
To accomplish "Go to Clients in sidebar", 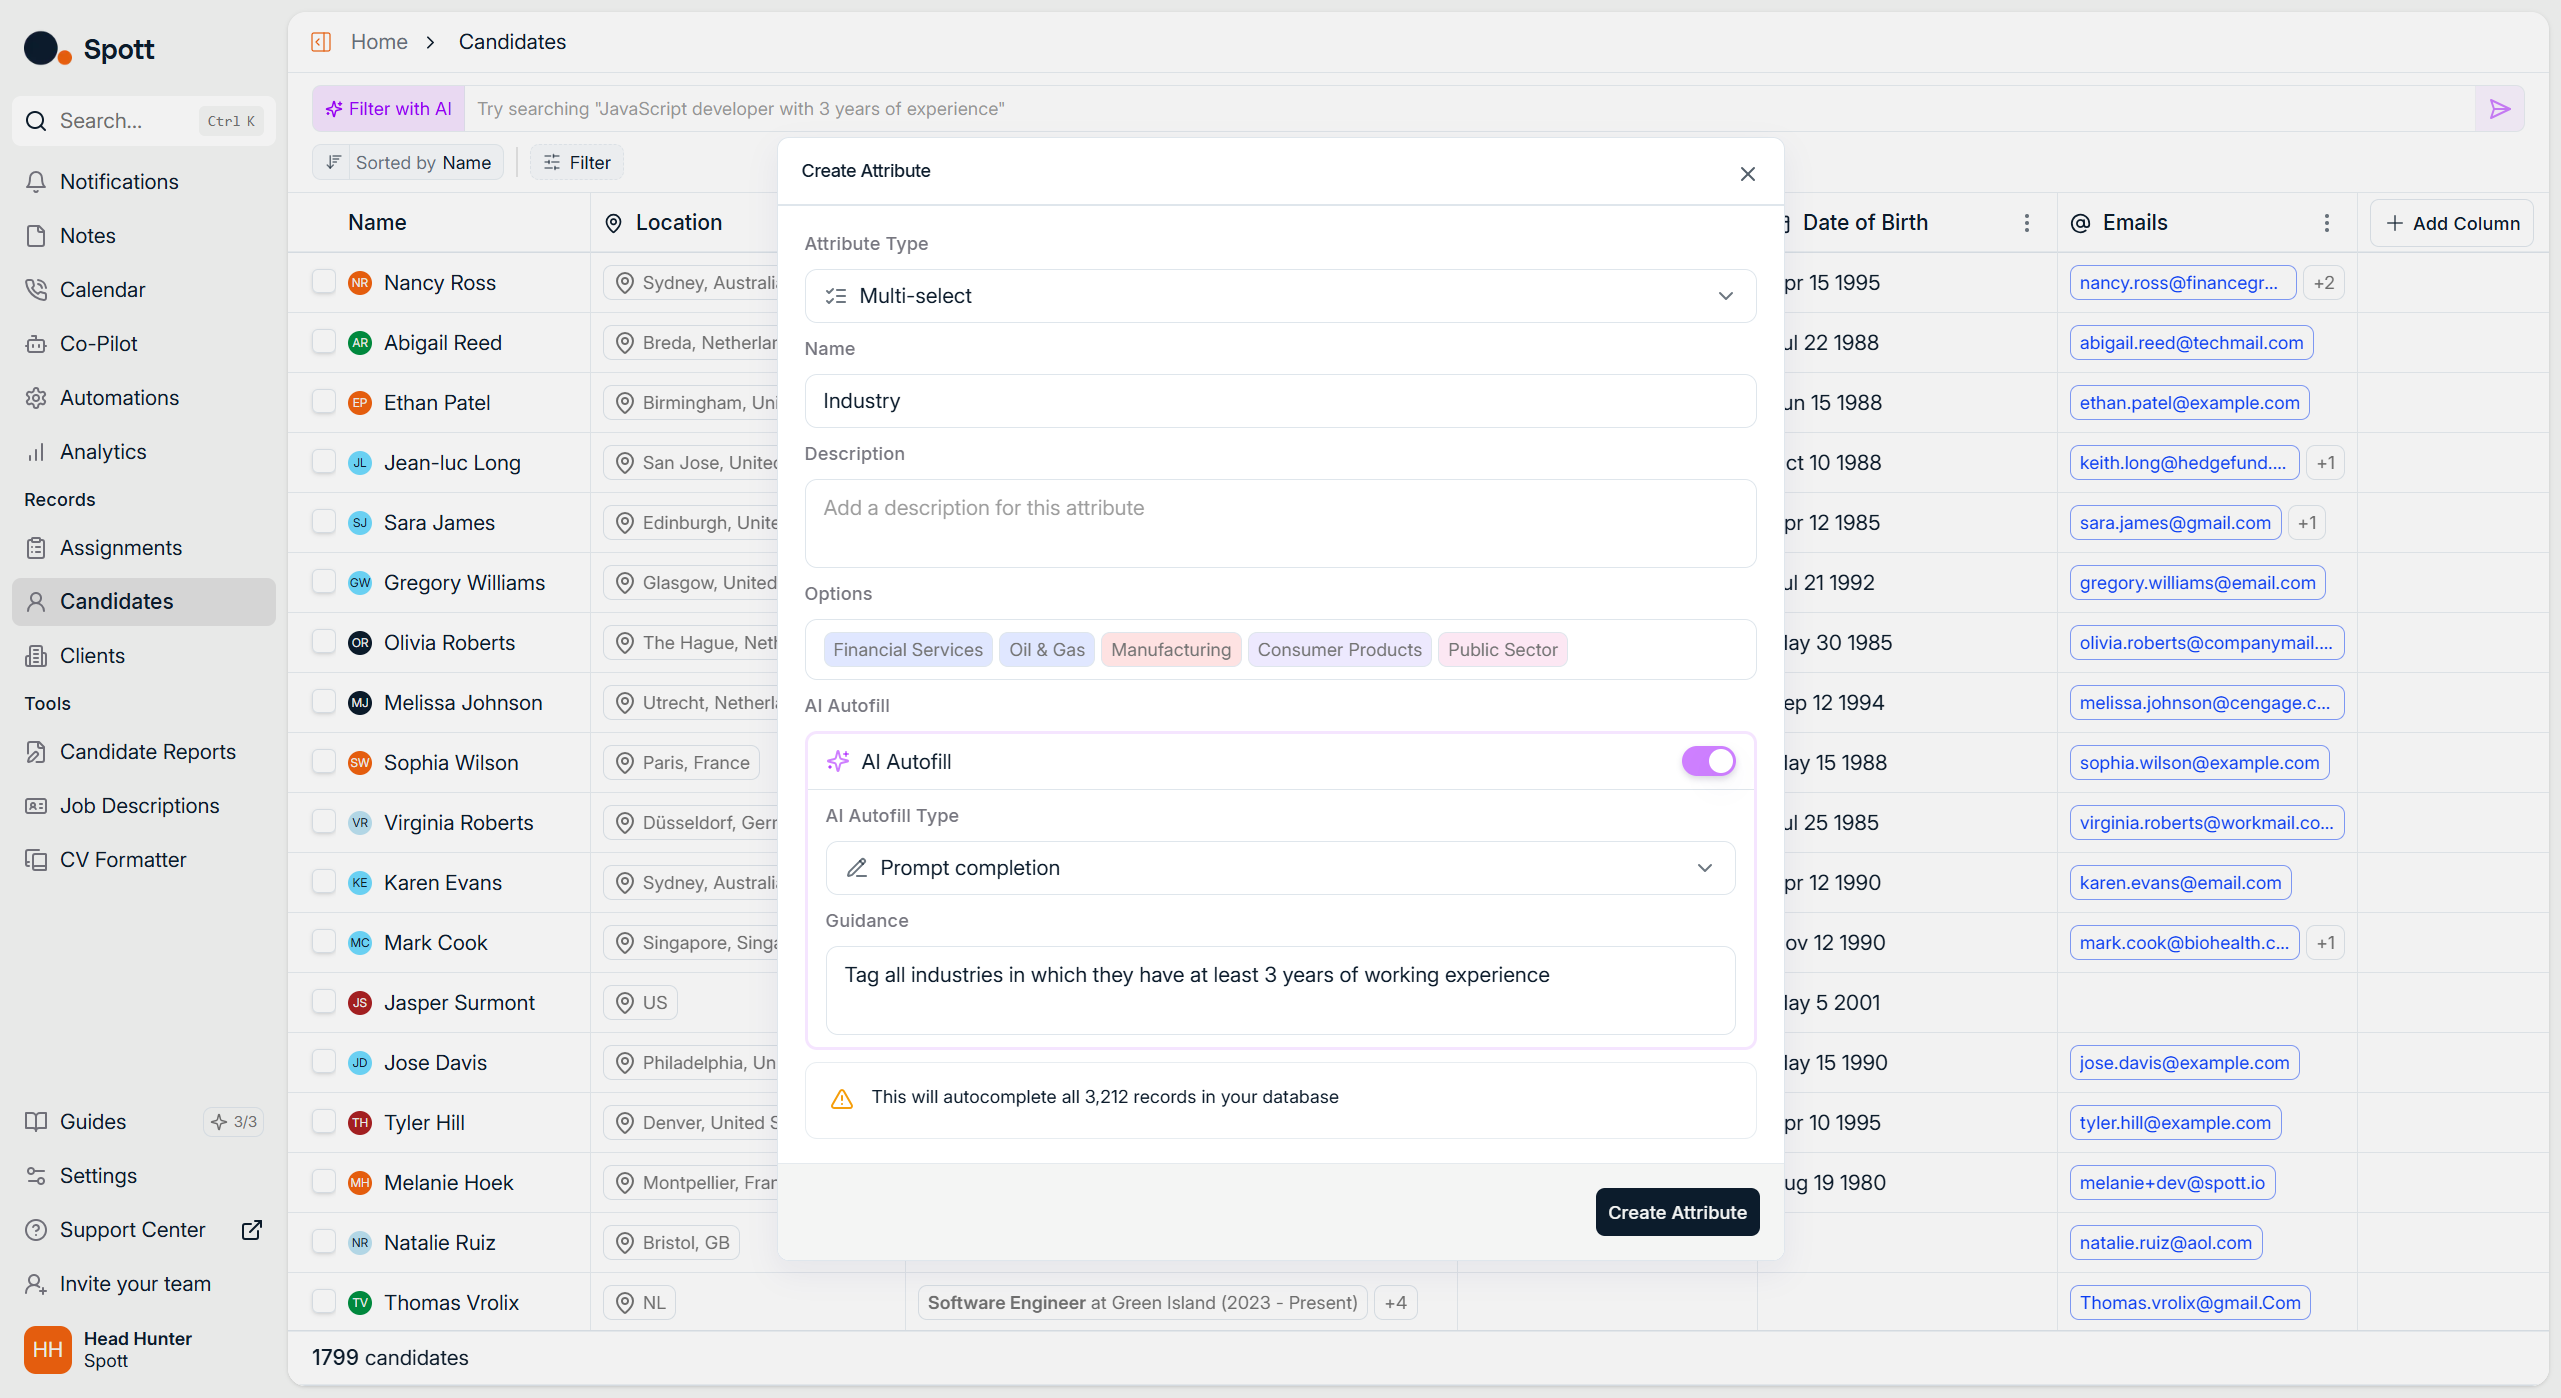I will click(92, 656).
